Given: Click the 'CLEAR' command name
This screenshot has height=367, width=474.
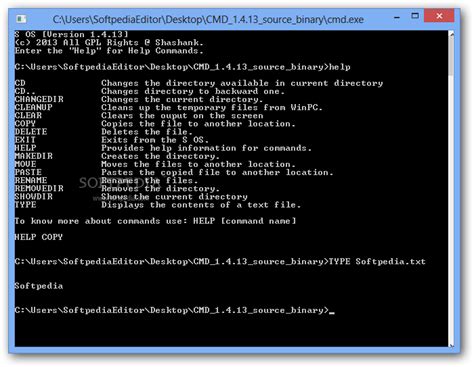Looking at the screenshot, I should pos(28,115).
